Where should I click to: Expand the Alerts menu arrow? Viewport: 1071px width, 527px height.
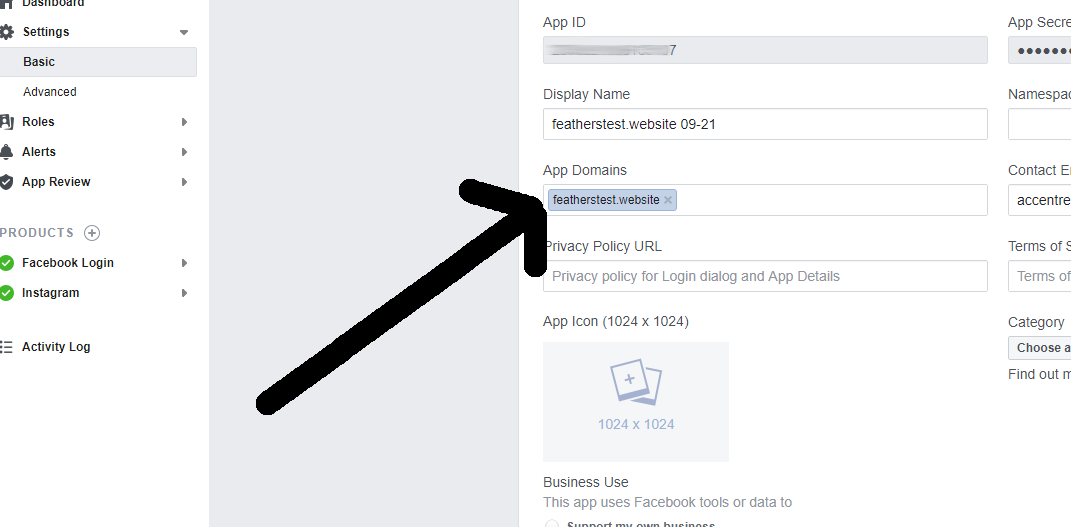[184, 152]
